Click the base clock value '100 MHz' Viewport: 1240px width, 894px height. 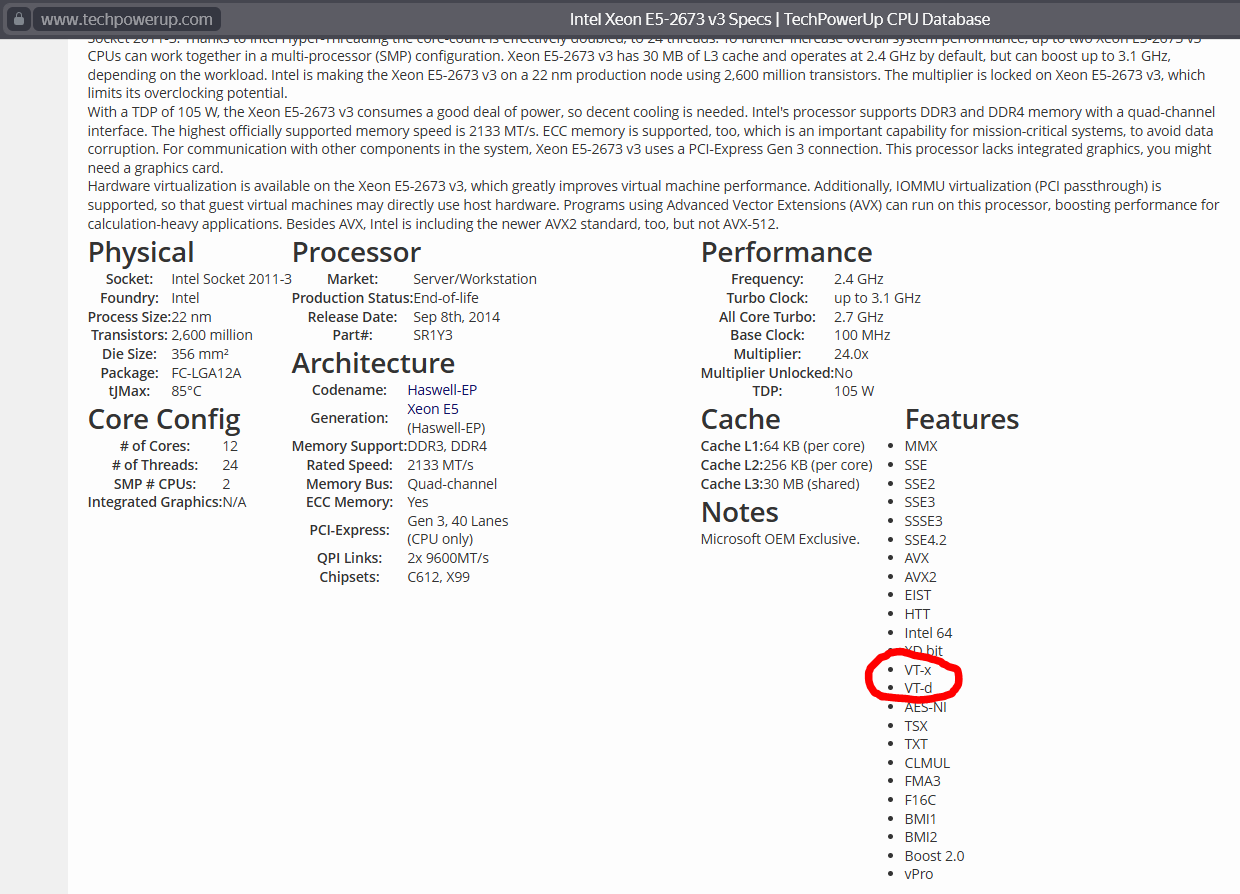click(x=862, y=335)
